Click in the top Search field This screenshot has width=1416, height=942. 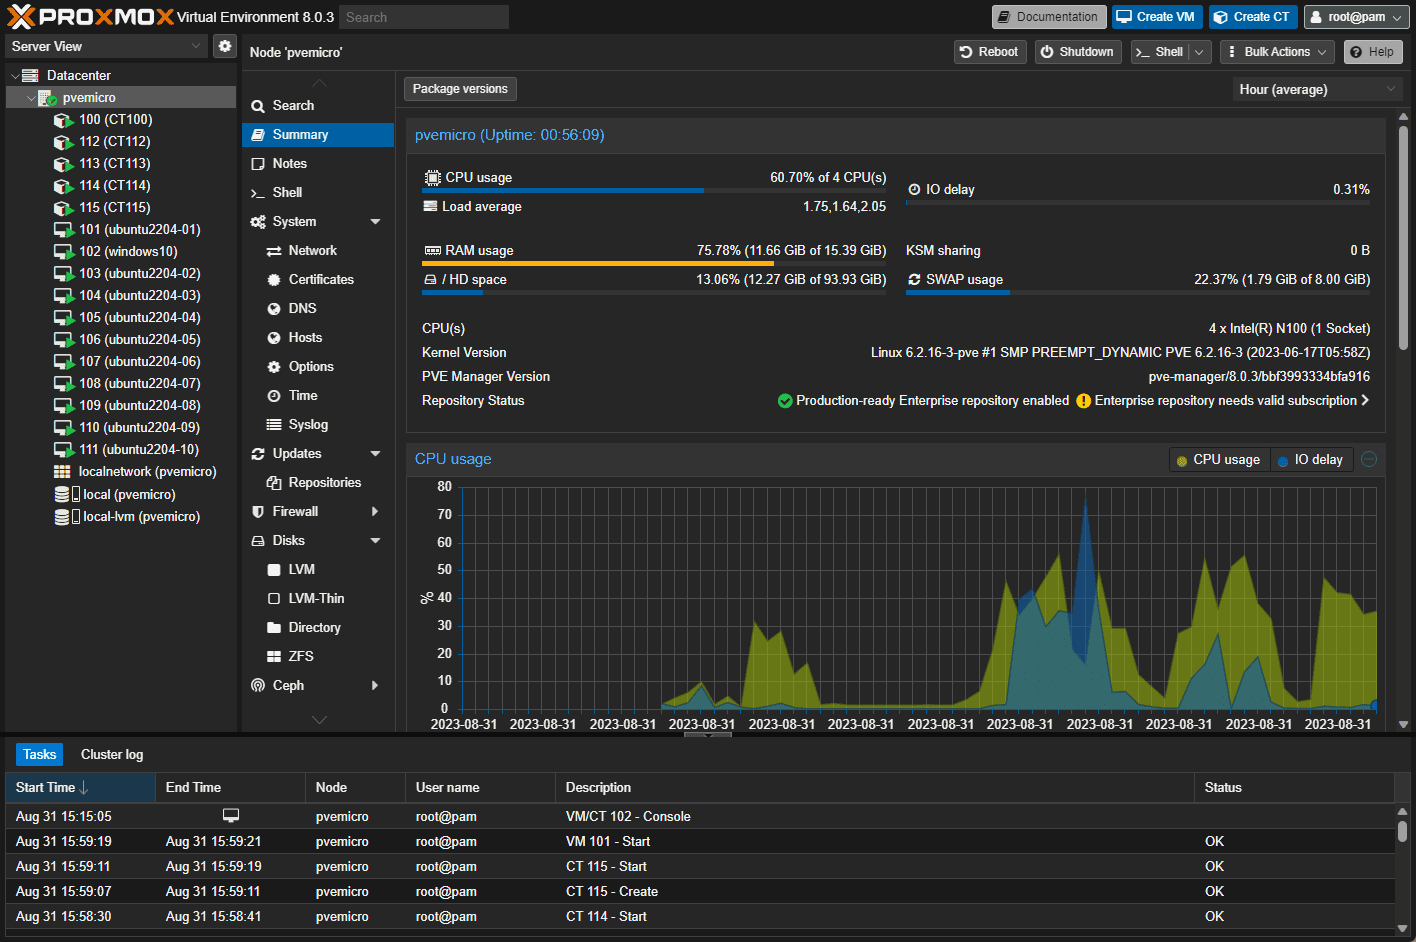pos(423,17)
